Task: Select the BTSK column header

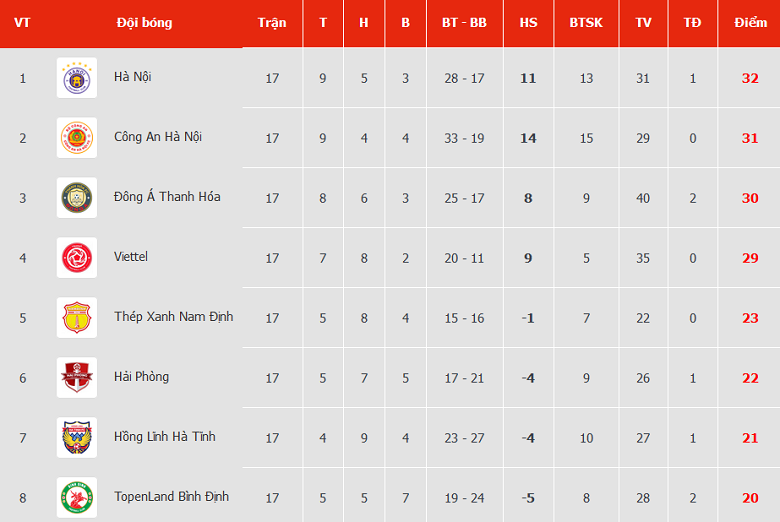Action: pos(586,22)
